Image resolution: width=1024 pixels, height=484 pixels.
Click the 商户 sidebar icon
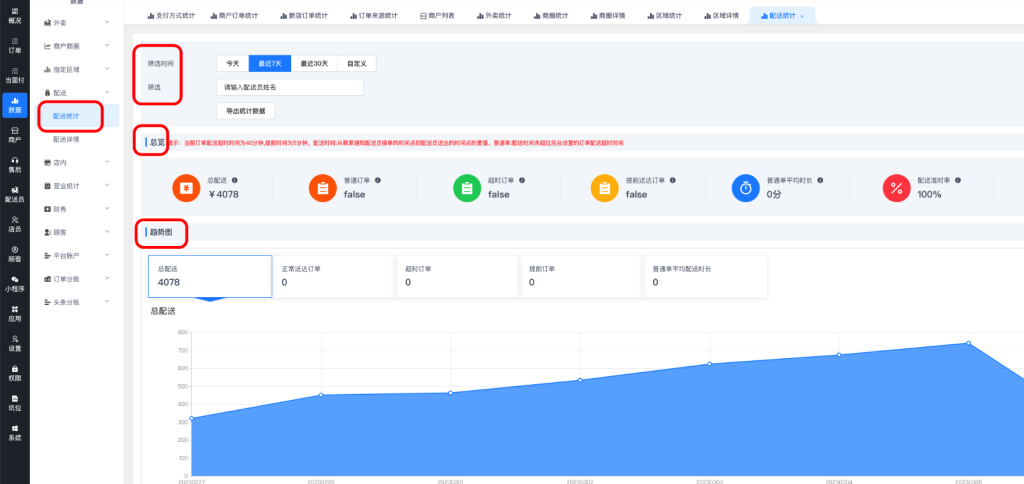pyautogui.click(x=14, y=133)
